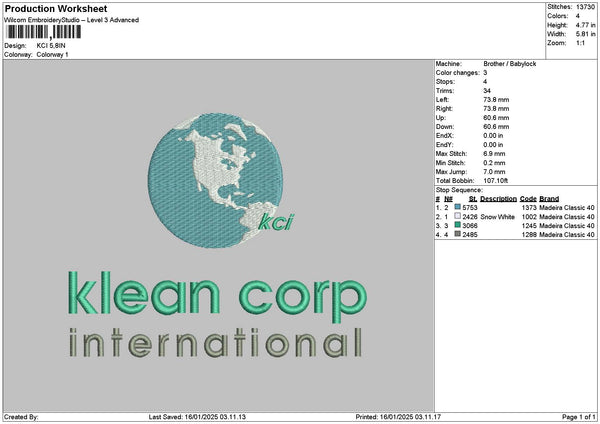600x424 pixels.
Task: Click the Zoom value '1:1'
Action: tap(580, 43)
